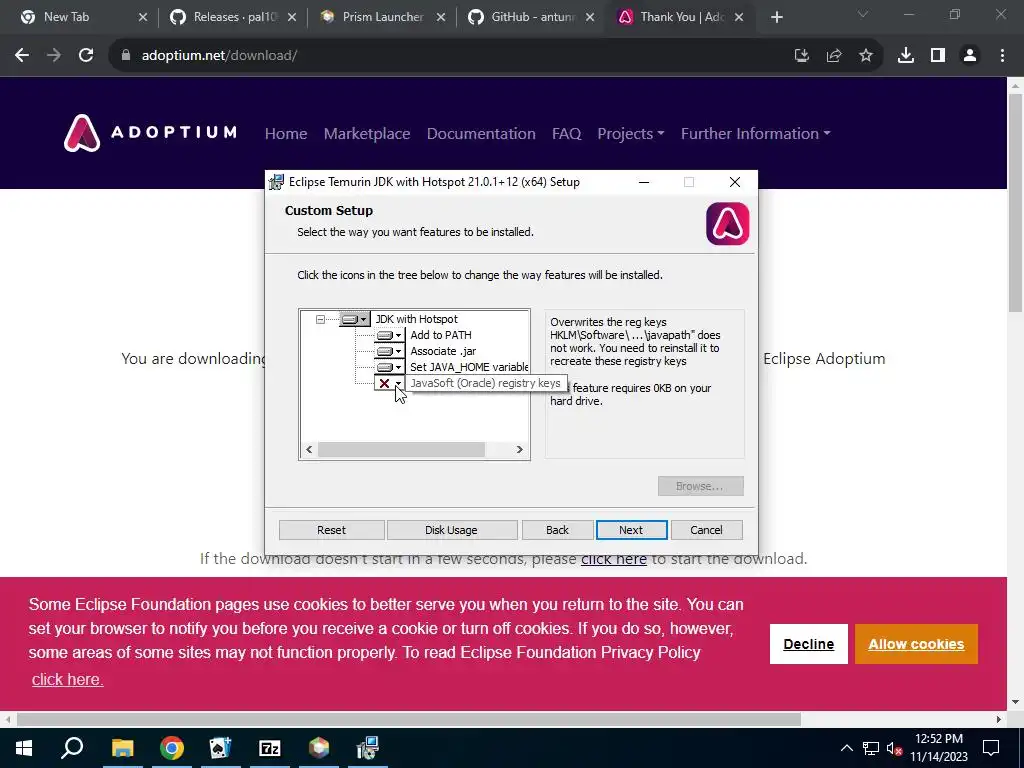The image size is (1024, 768).
Task: Collapse the JDK with Hotspot tree node
Action: (x=320, y=319)
